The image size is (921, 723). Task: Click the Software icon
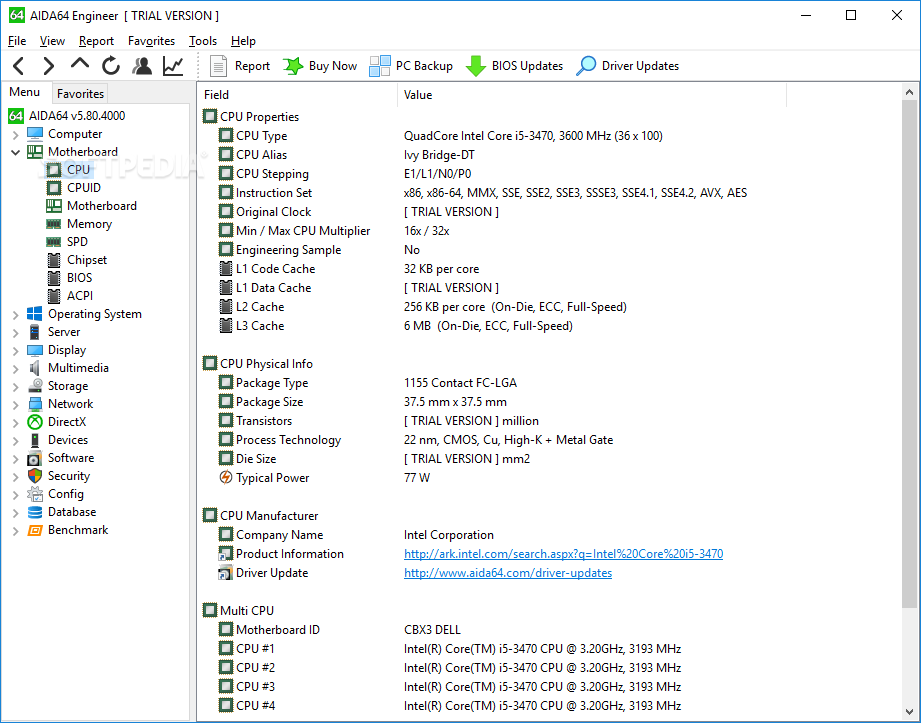[35, 458]
